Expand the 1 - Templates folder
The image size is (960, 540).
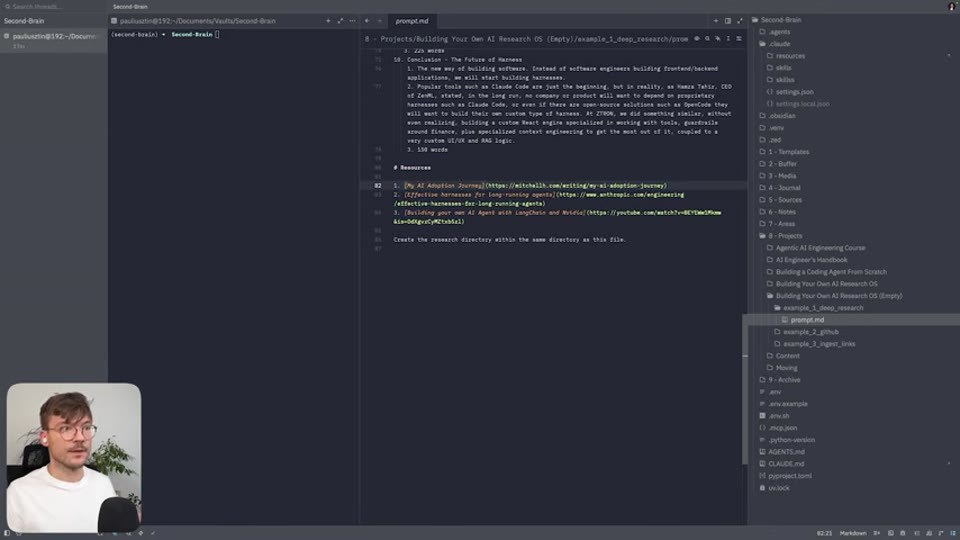[x=789, y=152]
